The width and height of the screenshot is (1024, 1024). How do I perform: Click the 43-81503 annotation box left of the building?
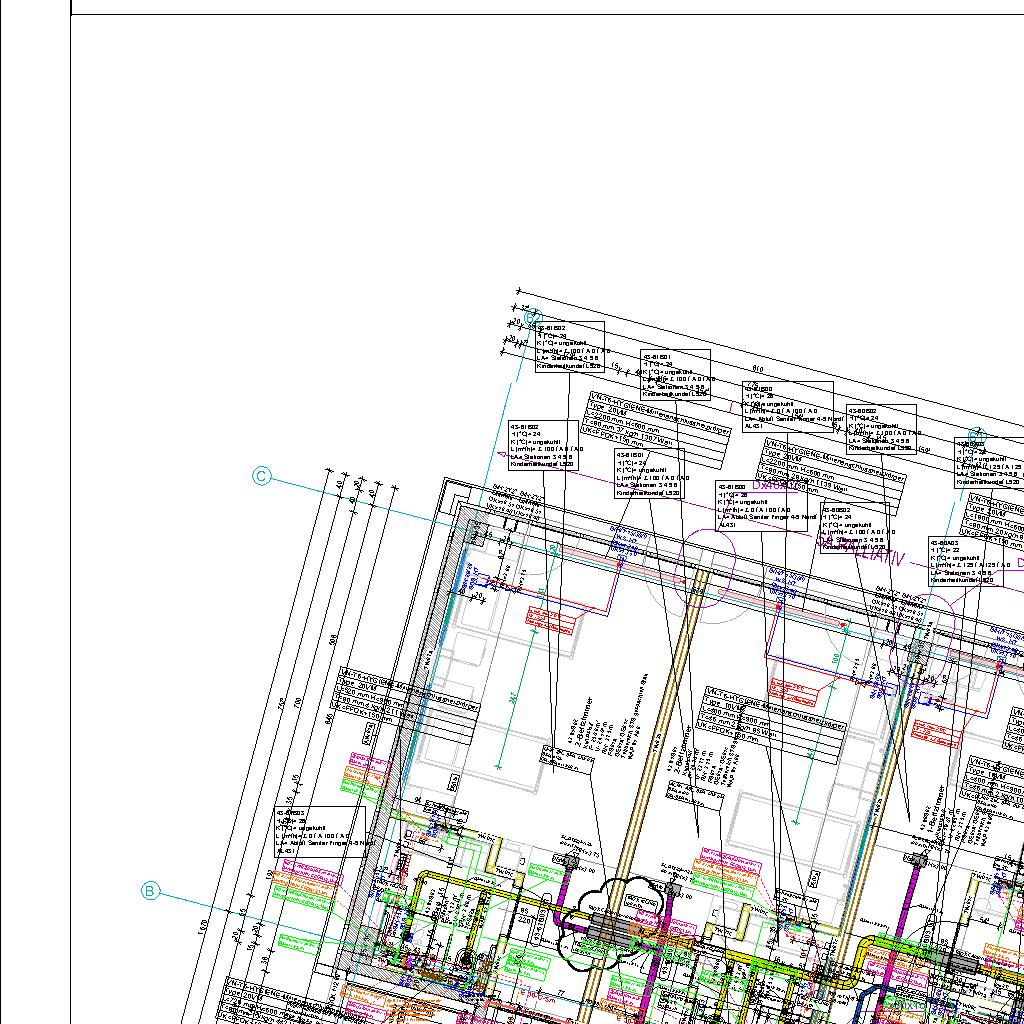(319, 832)
